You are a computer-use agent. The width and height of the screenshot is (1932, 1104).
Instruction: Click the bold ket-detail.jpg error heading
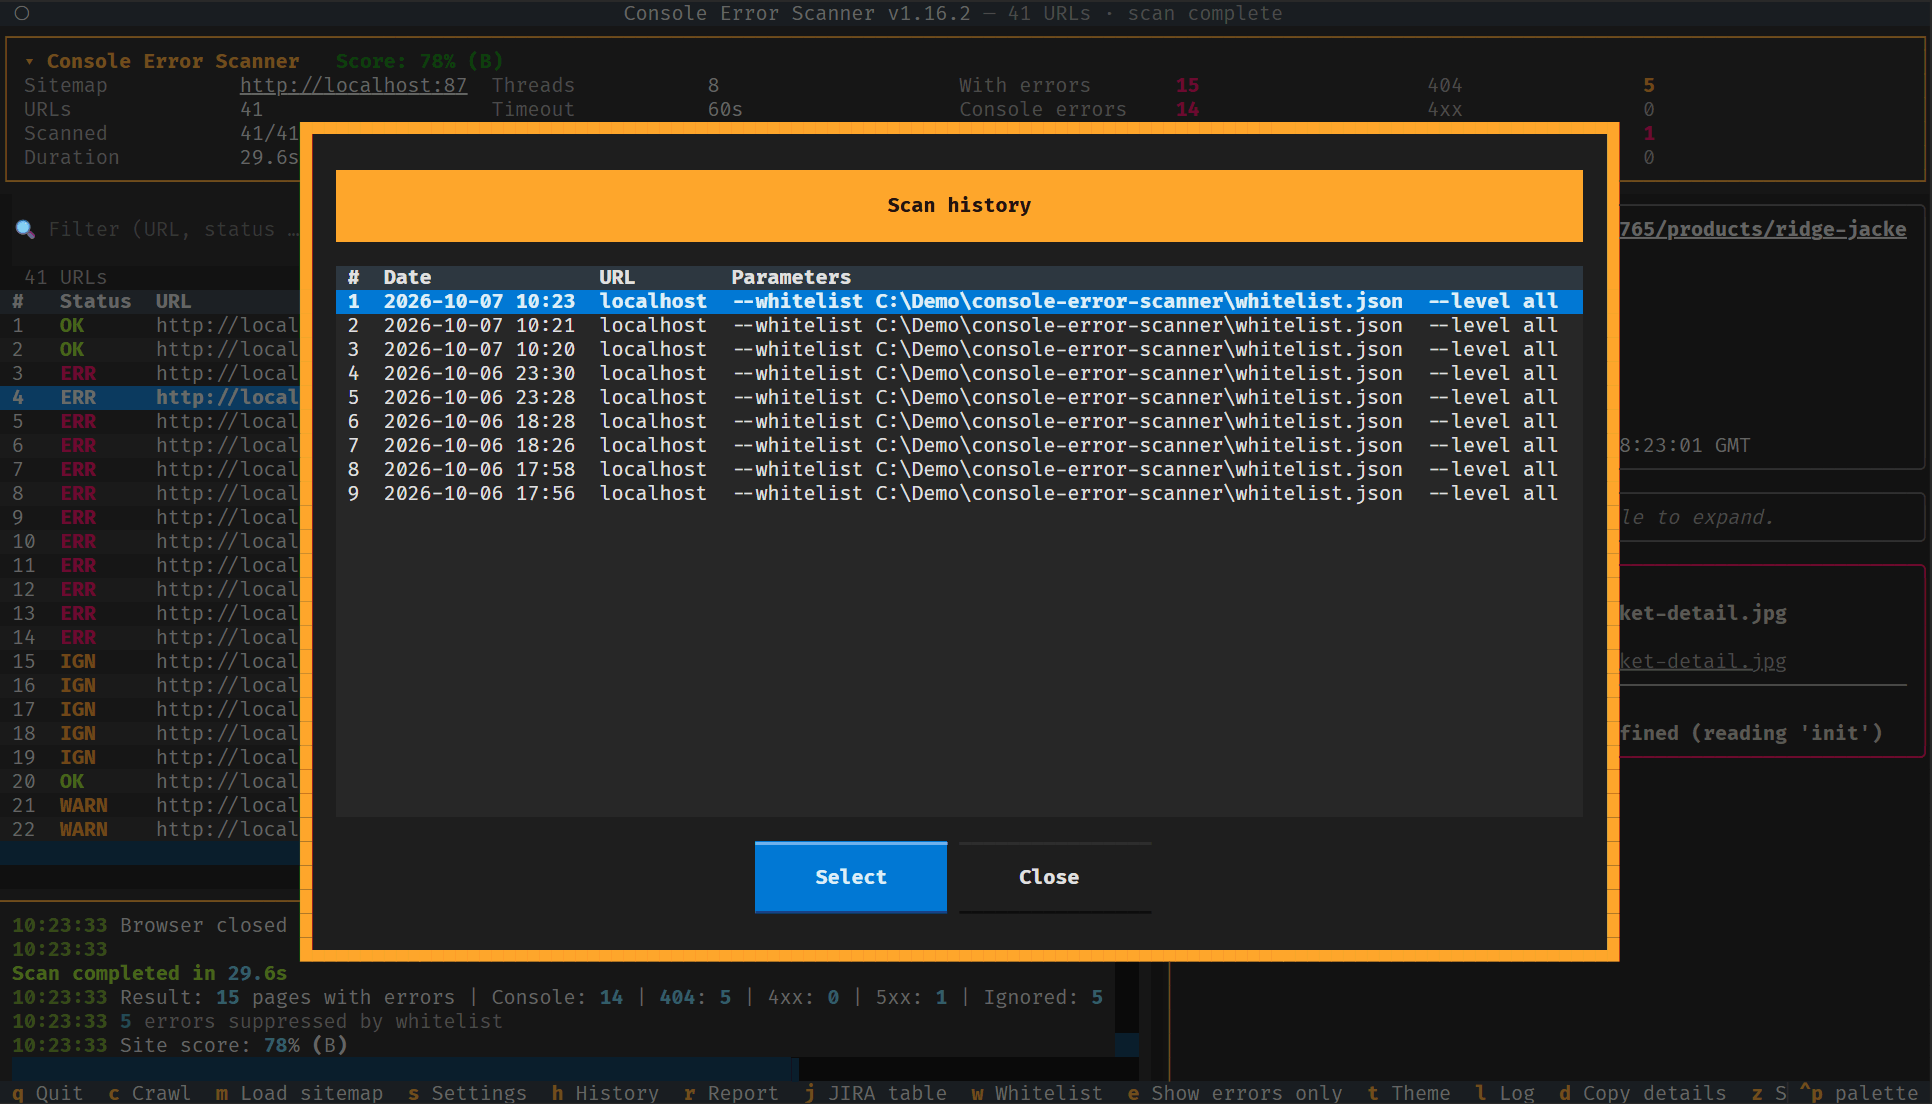(1703, 613)
